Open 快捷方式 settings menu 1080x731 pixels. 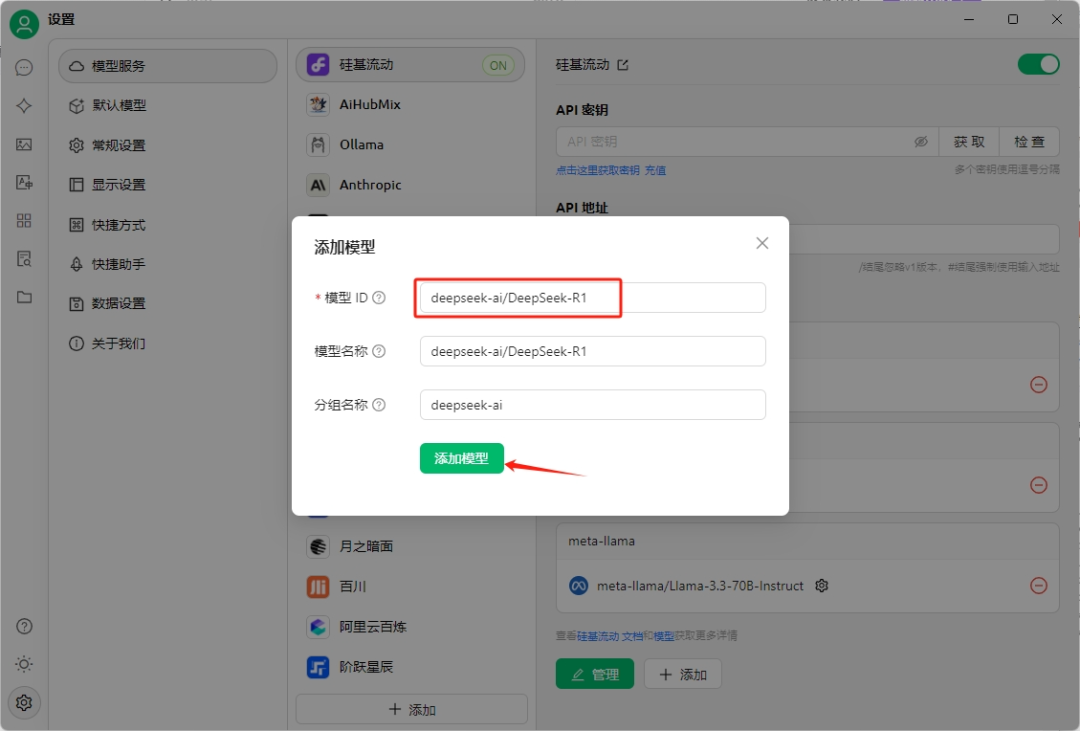168,225
